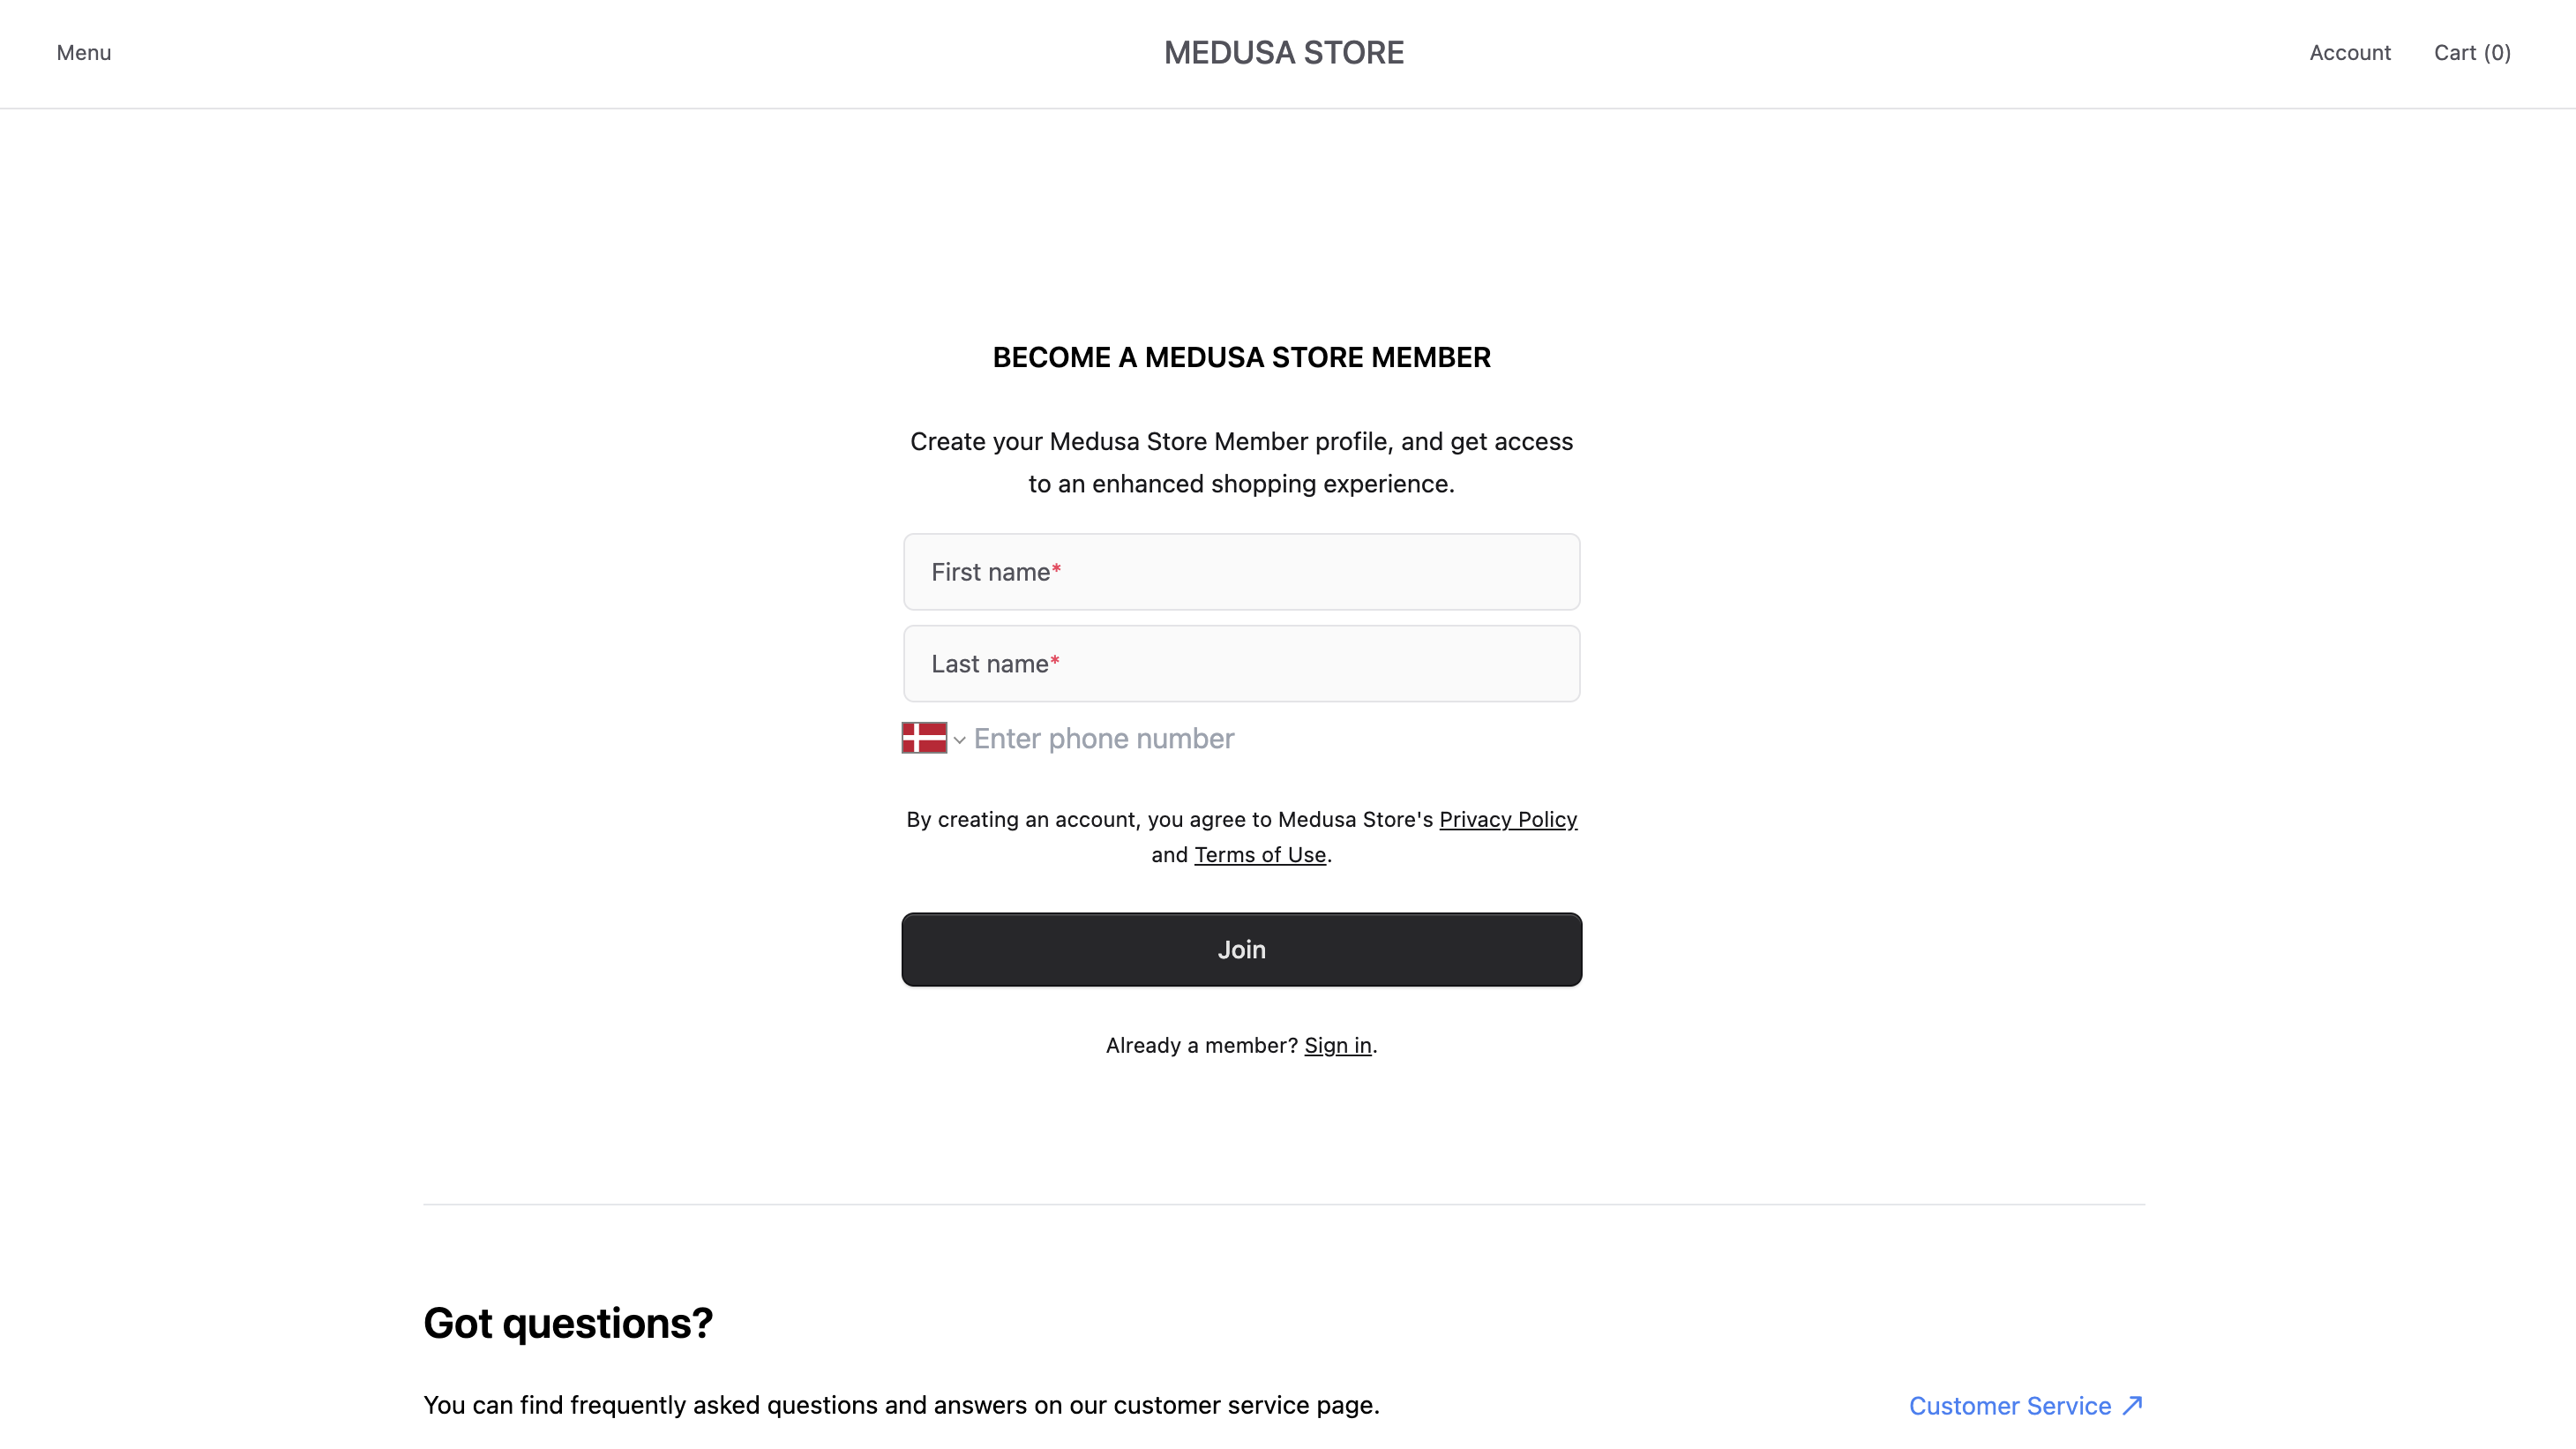
Task: Click the Join button
Action: click(1241, 949)
